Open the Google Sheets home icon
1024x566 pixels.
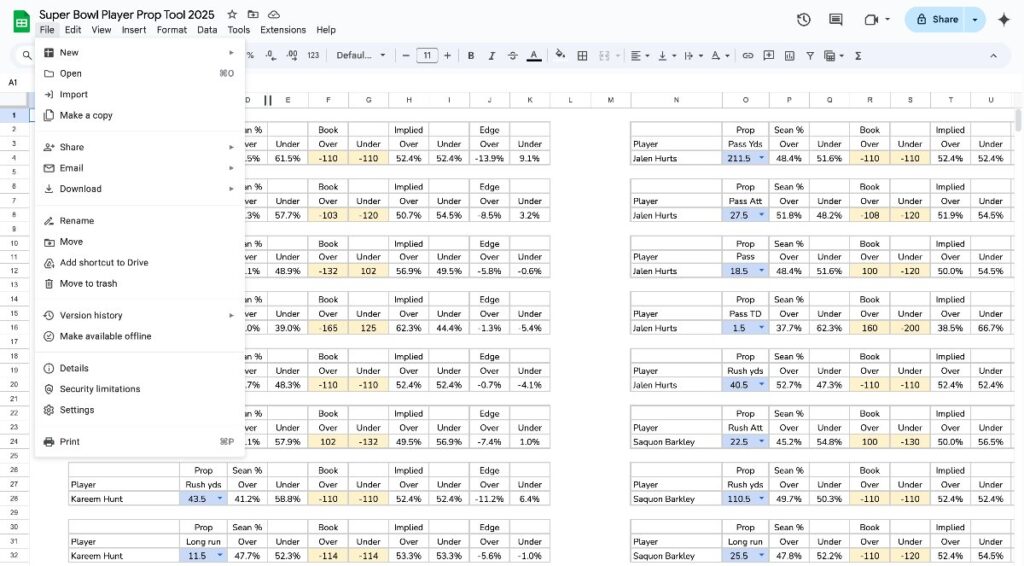click(22, 21)
